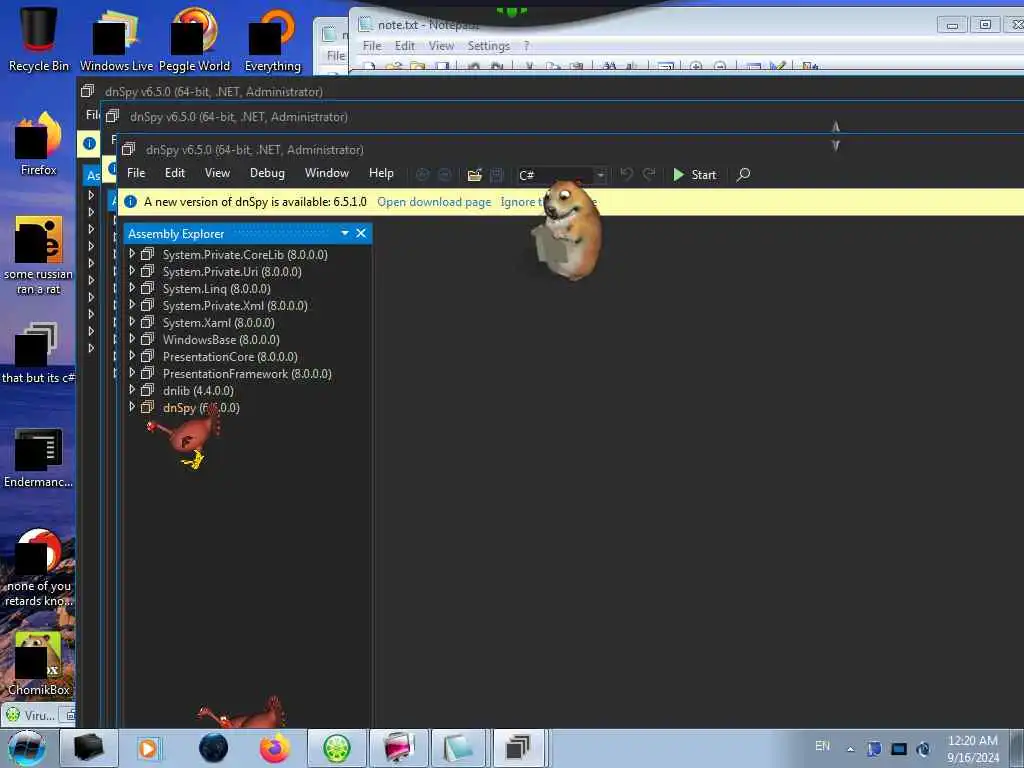Open the File menu in front dnSpy window
The image size is (1024, 768).
pyautogui.click(x=136, y=173)
